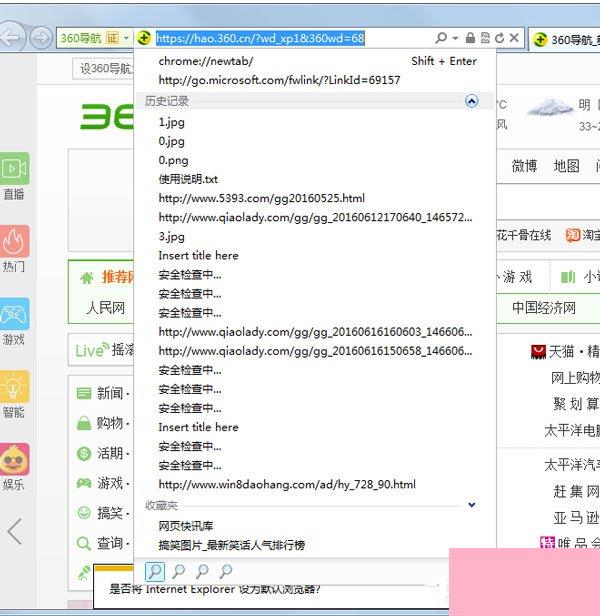Switch to the 360导航 browser tab
Screen dimensions: 600x616
(x=564, y=39)
